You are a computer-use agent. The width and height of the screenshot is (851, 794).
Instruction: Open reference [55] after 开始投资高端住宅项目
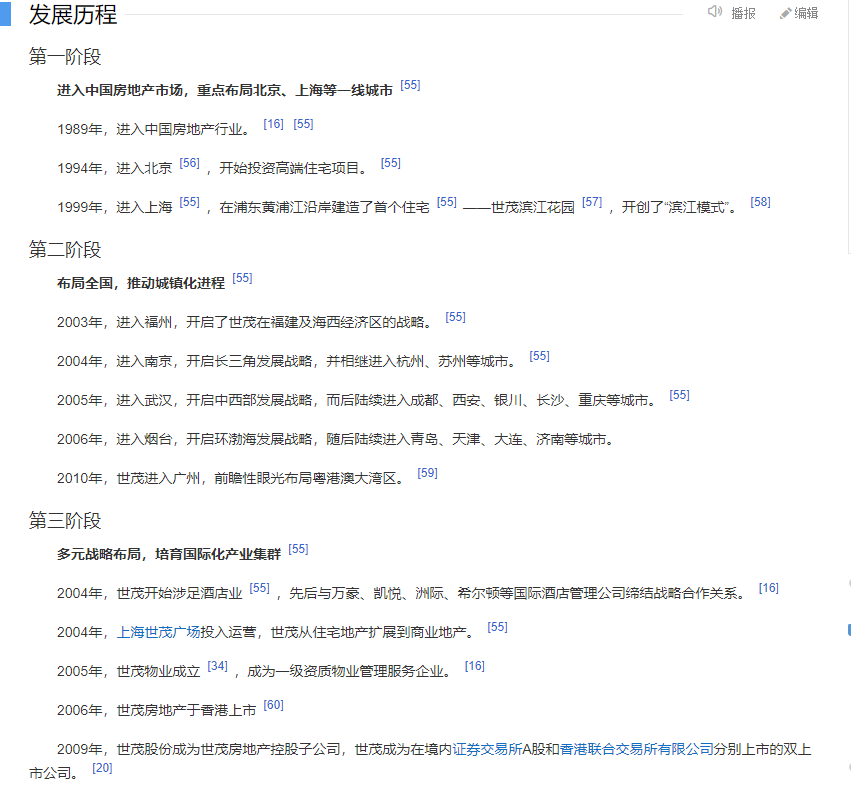[x=391, y=163]
